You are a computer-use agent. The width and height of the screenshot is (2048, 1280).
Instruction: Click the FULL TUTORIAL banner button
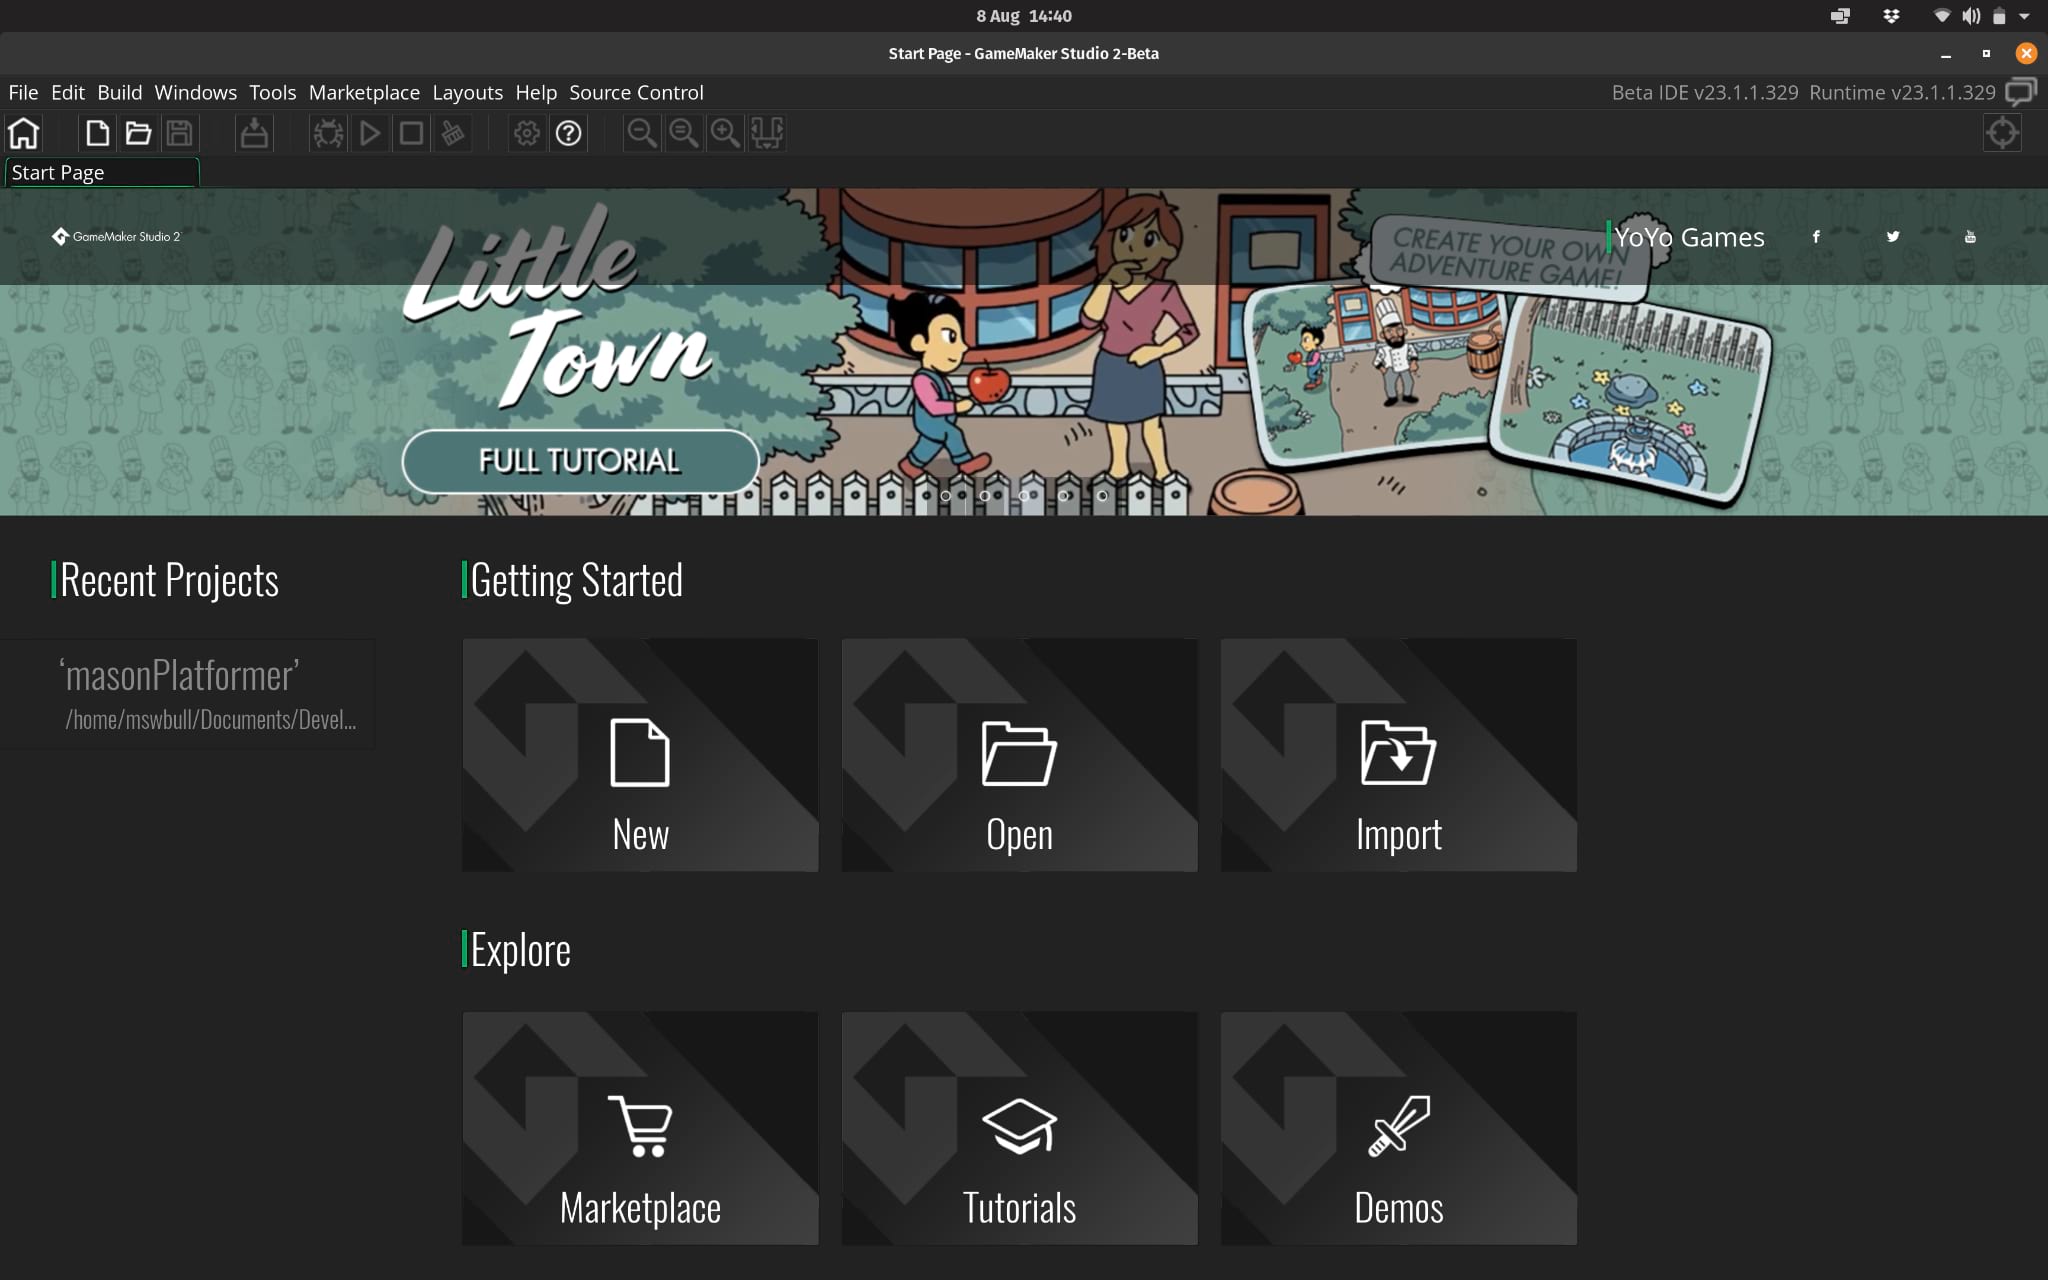pyautogui.click(x=580, y=461)
